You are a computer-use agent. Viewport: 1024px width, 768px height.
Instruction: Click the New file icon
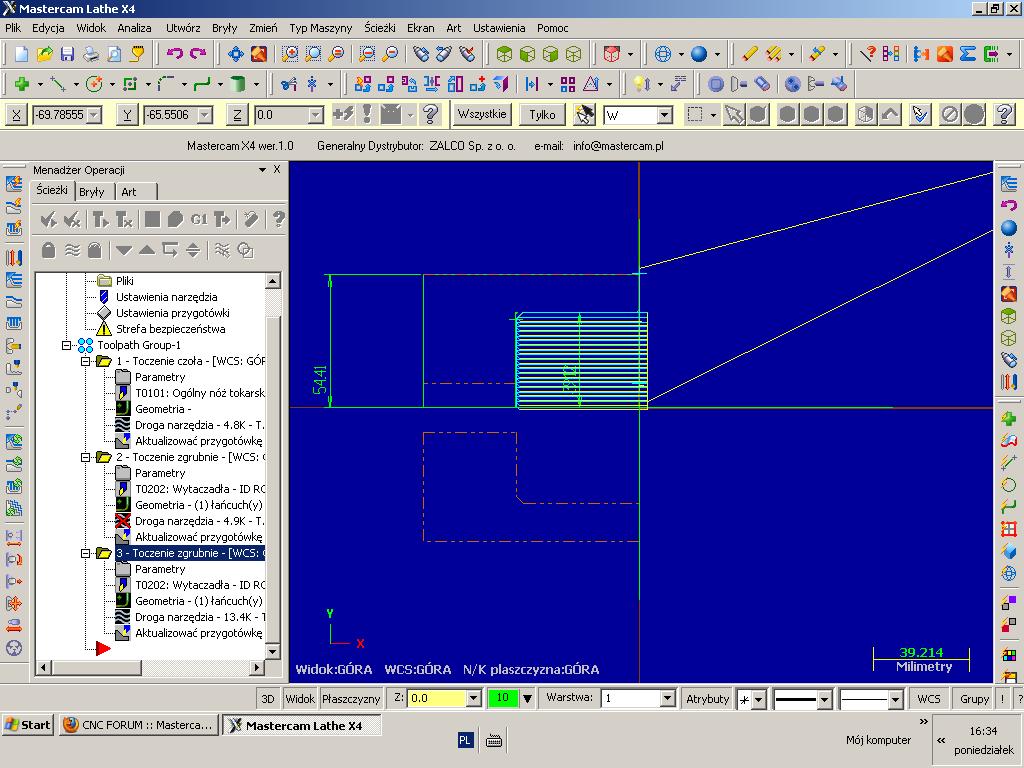(22, 54)
